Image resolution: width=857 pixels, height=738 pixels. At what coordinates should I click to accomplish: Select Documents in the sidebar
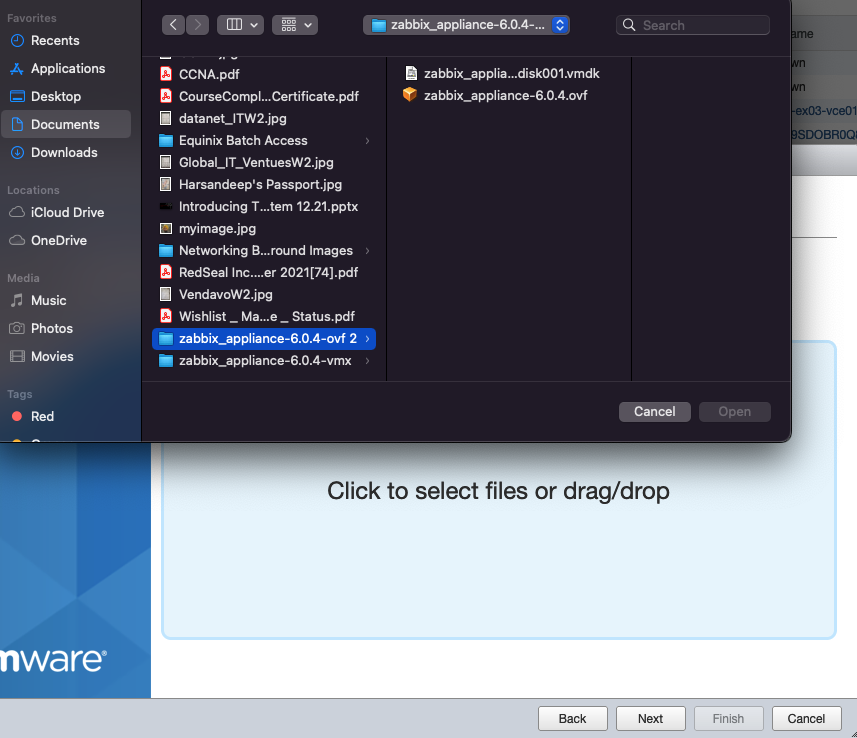[65, 124]
